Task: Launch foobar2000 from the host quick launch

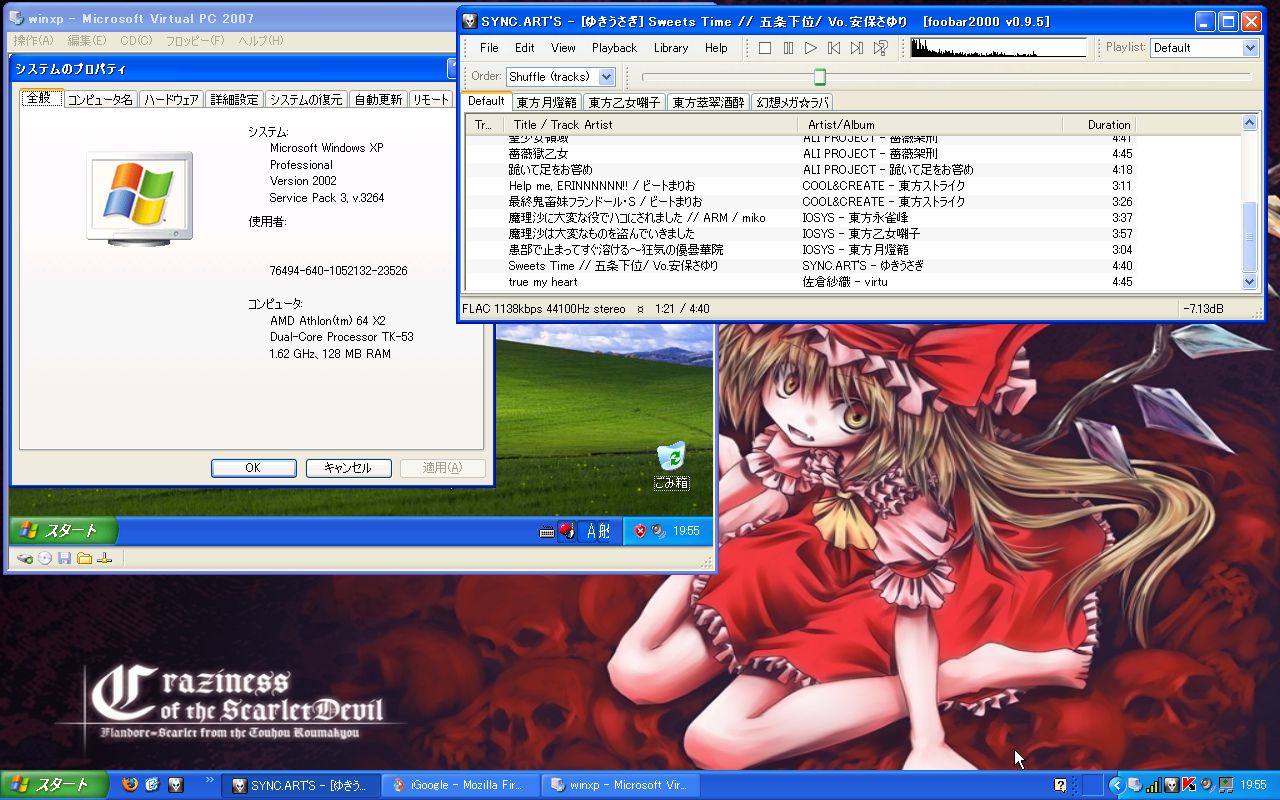Action: (x=176, y=785)
